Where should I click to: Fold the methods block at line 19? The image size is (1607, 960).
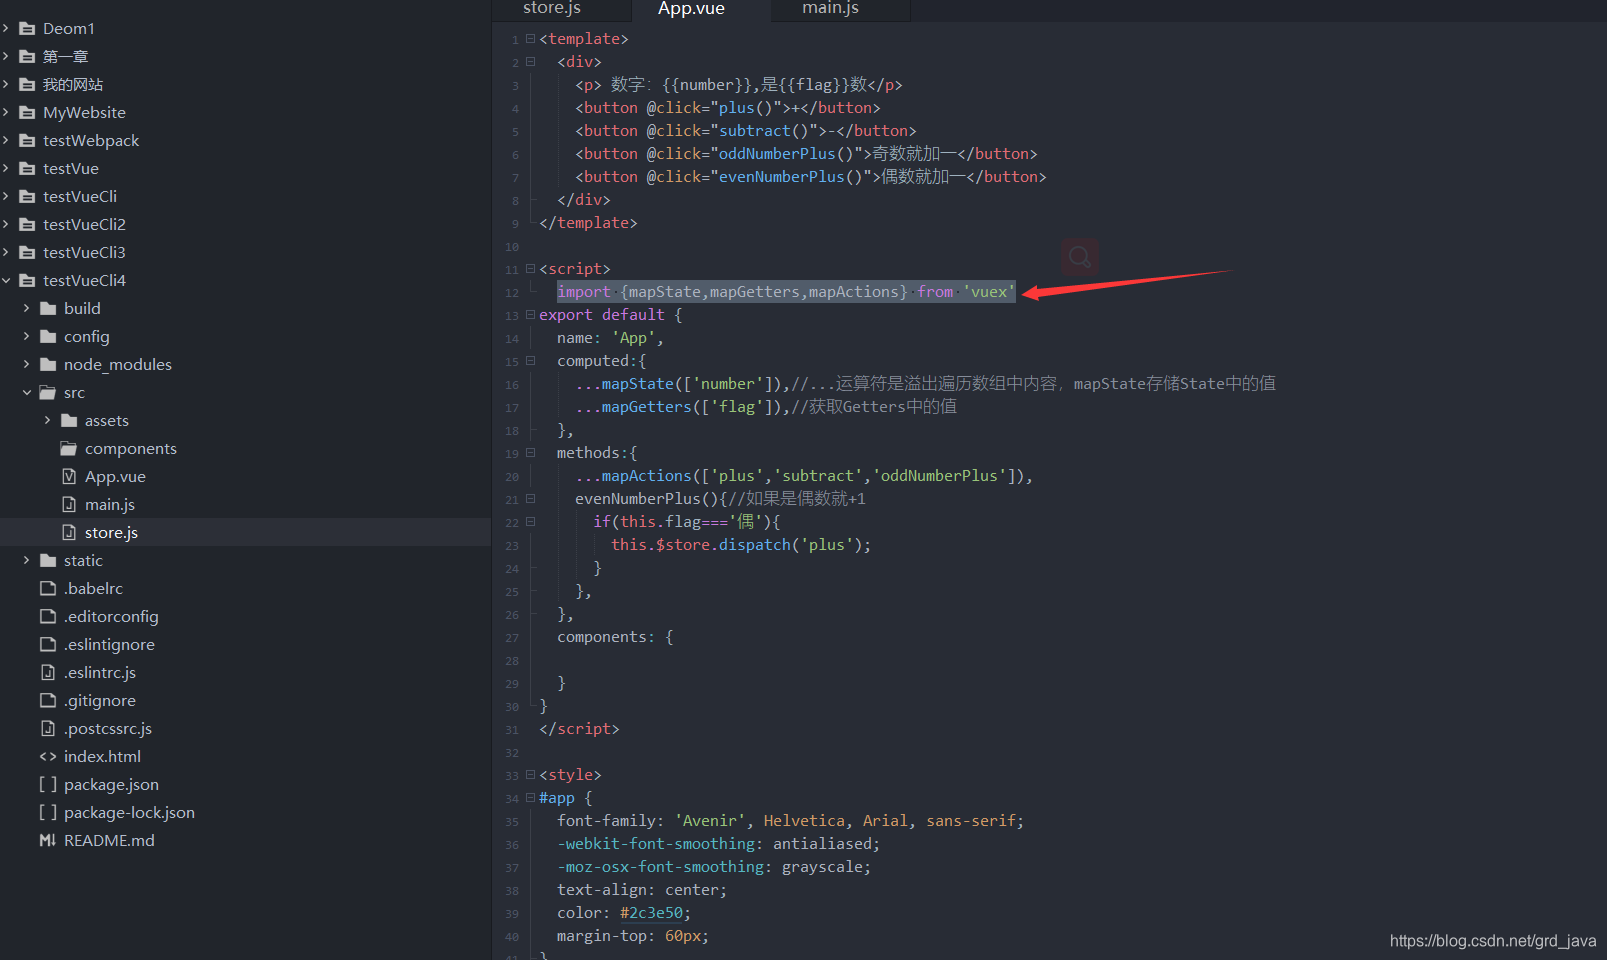coord(531,453)
